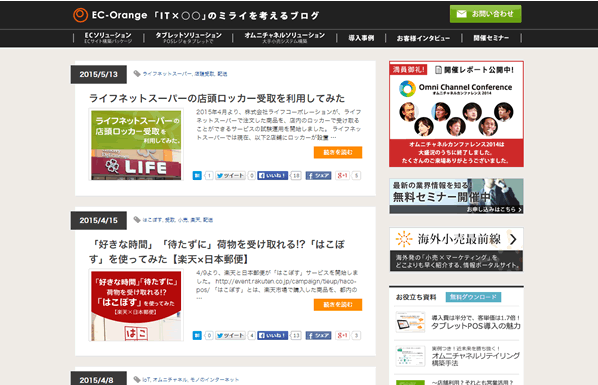Open the 開催セミナー menu item

491,38
